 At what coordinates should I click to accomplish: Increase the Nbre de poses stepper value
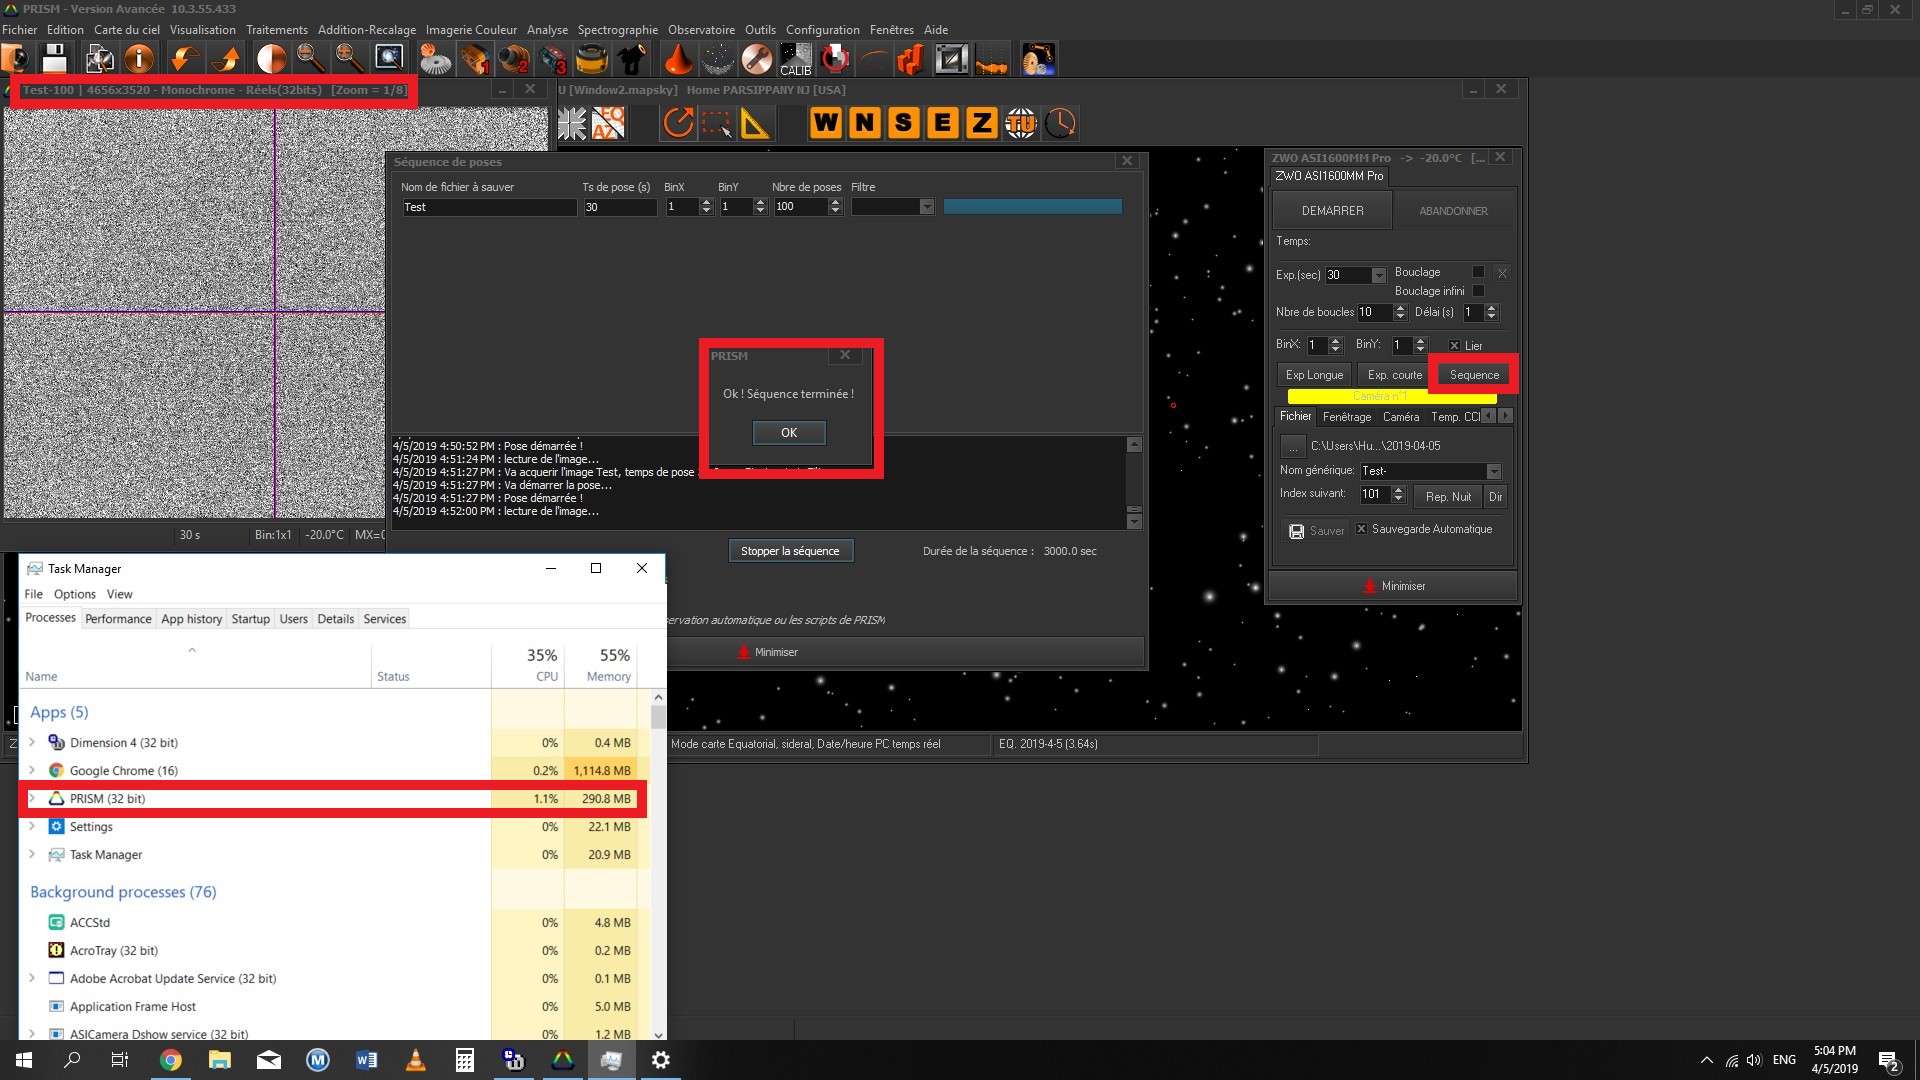836,202
